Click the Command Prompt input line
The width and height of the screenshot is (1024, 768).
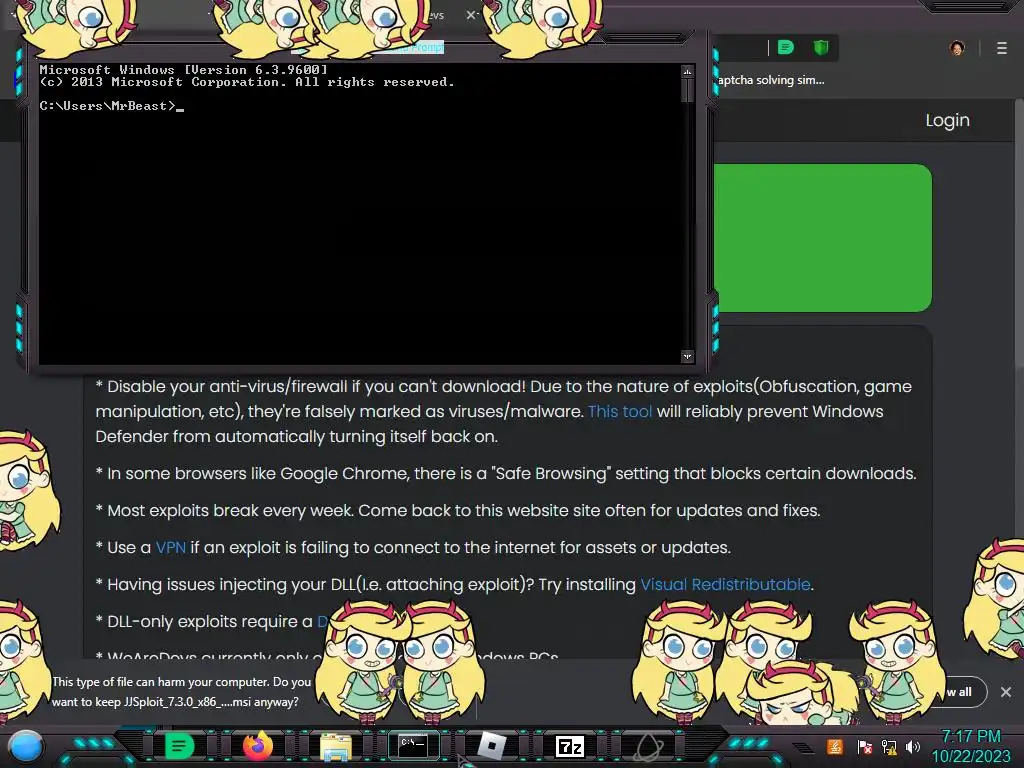(x=111, y=106)
